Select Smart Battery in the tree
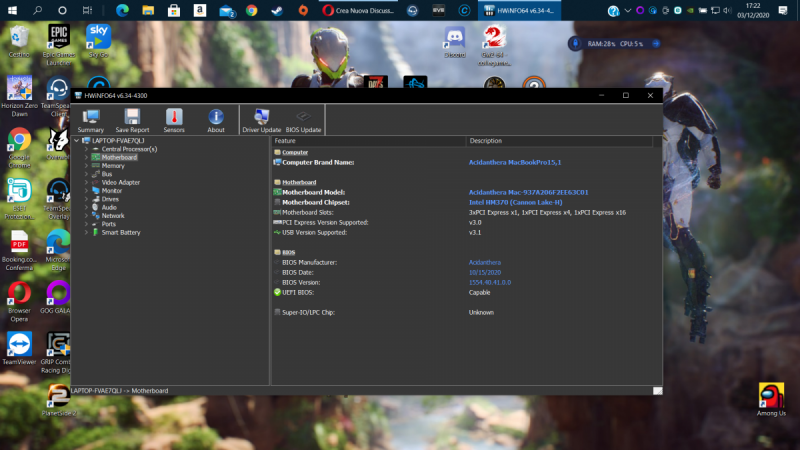 121,232
